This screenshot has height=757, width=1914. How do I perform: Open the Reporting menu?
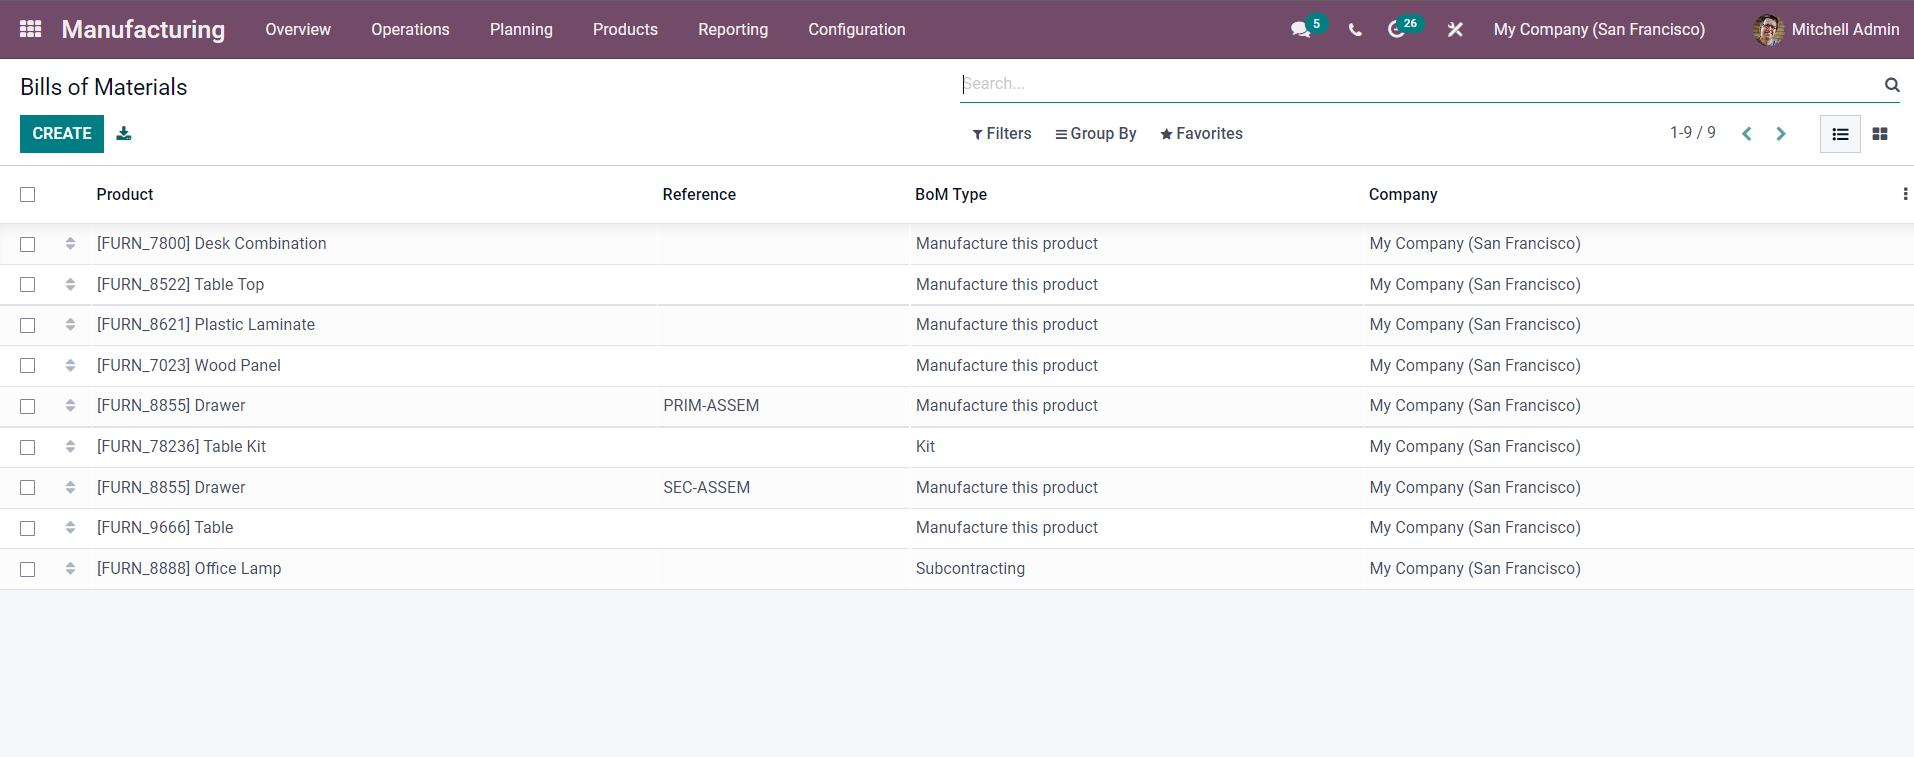point(733,30)
